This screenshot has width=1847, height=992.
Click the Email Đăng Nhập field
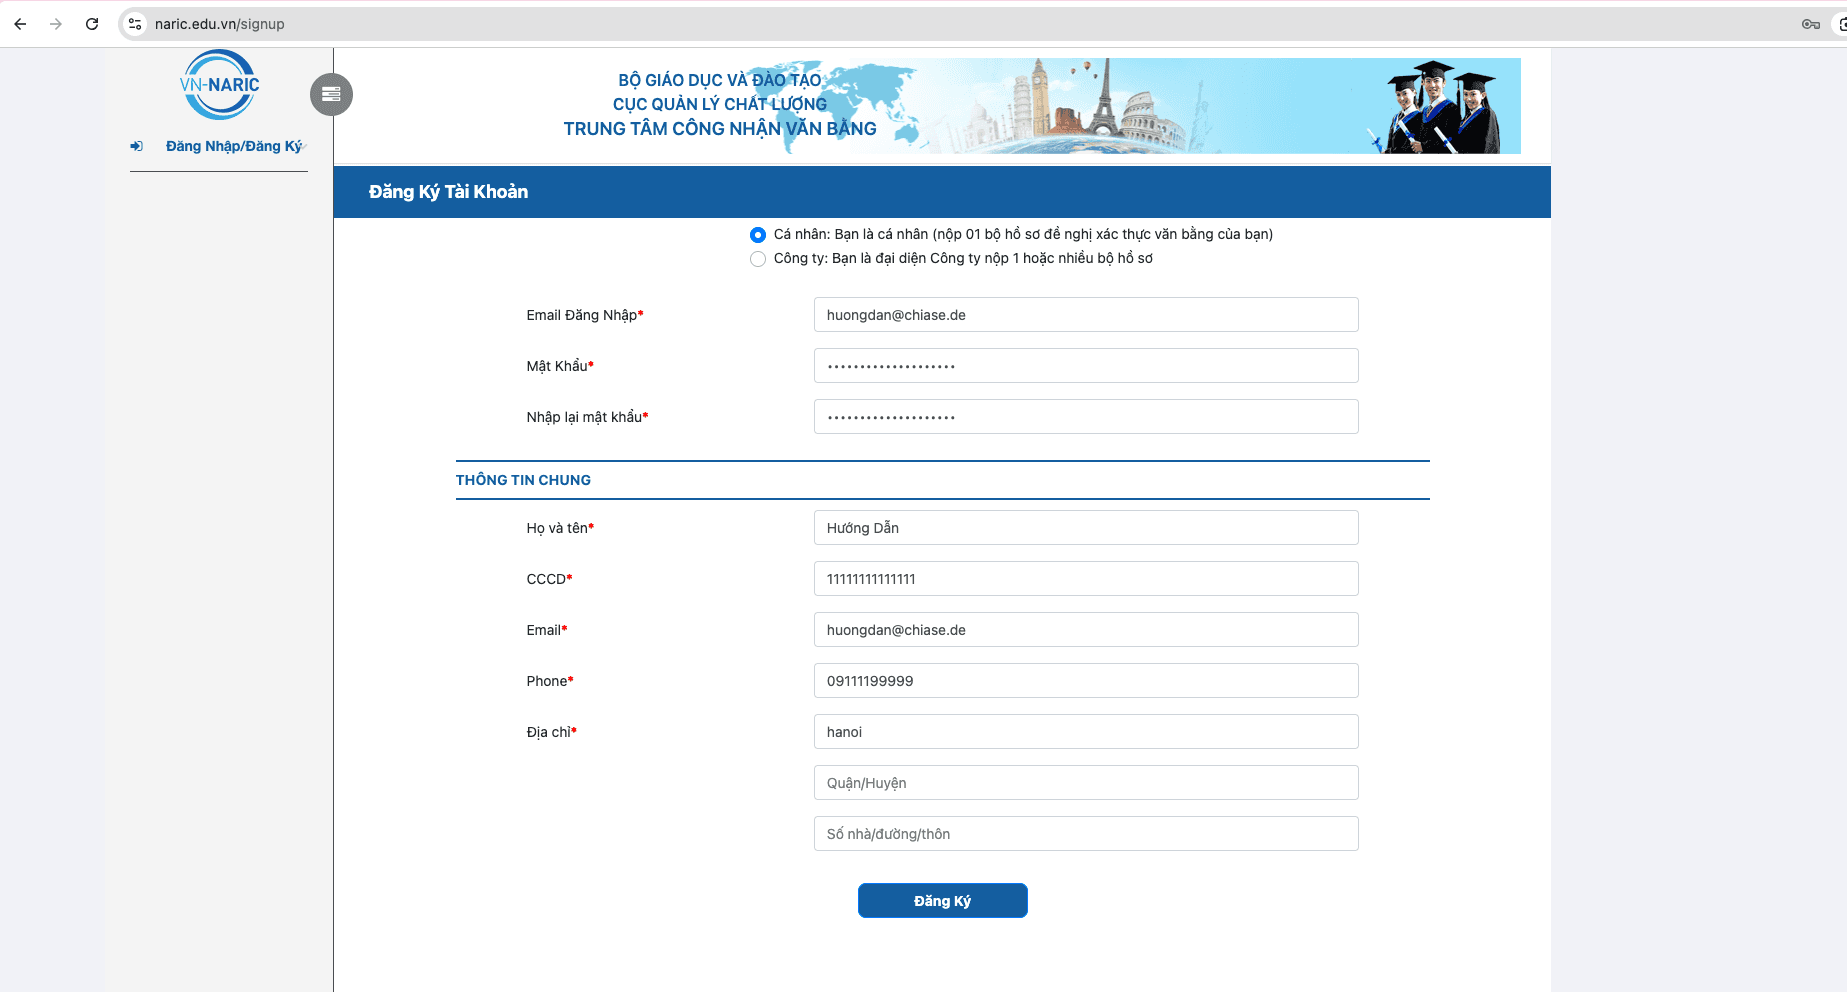(1085, 315)
